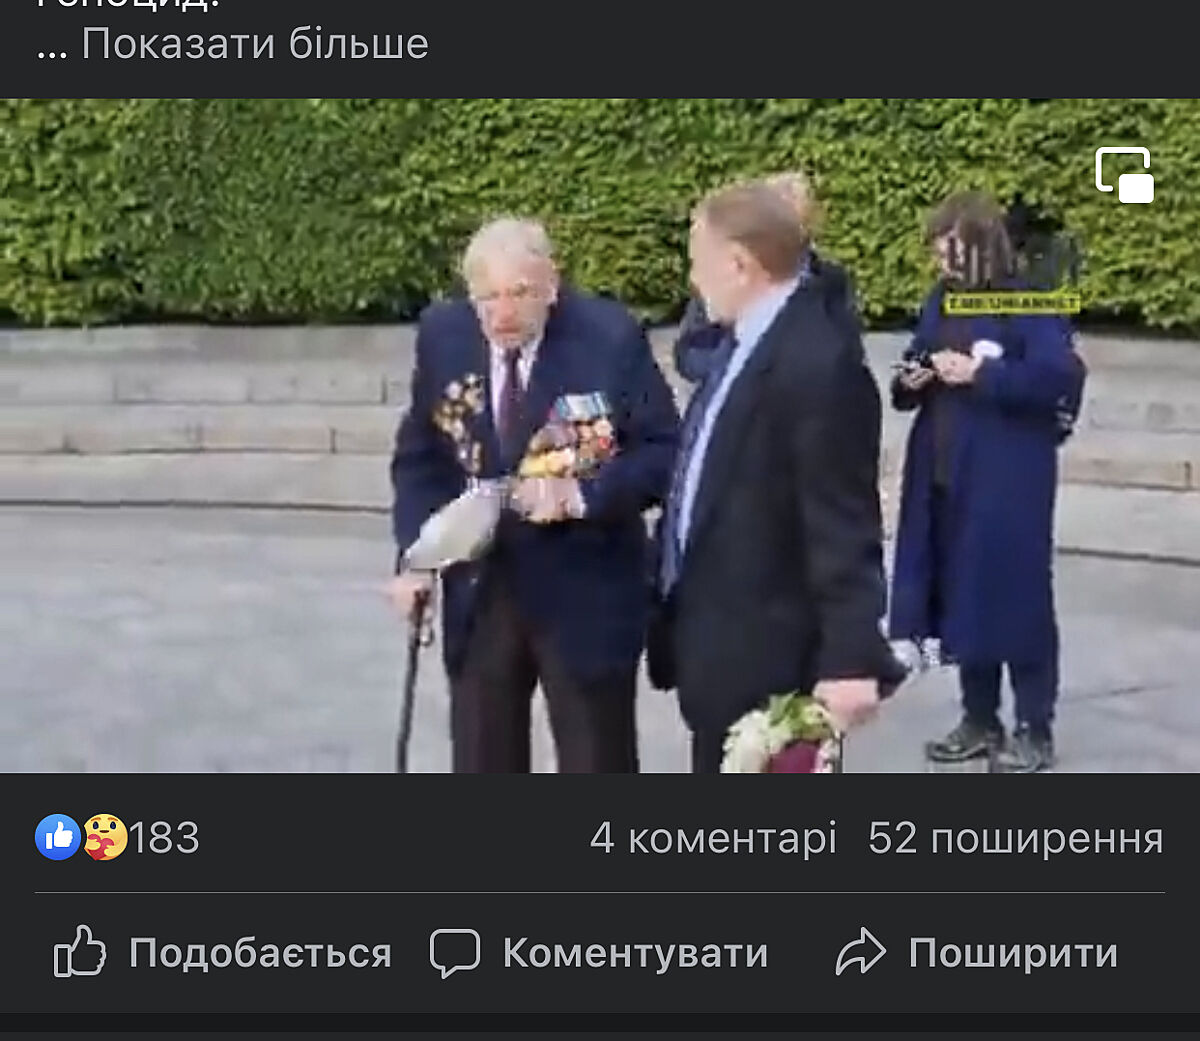This screenshot has height=1041, width=1200.
Task: Tap the speech bubble icon beside Коментувати
Action: click(x=455, y=952)
